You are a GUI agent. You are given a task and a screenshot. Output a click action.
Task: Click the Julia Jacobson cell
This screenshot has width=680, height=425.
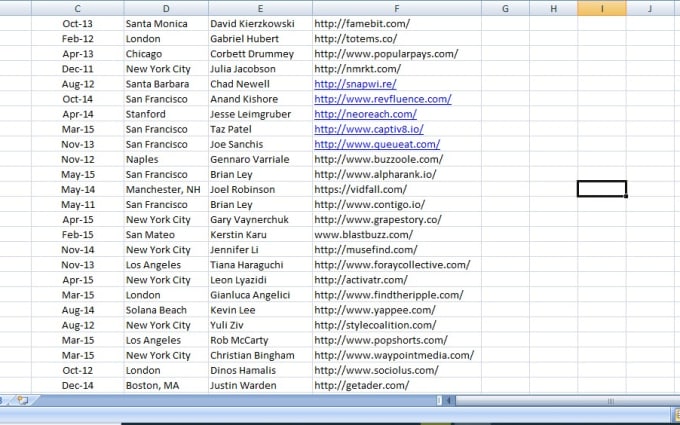[260, 69]
